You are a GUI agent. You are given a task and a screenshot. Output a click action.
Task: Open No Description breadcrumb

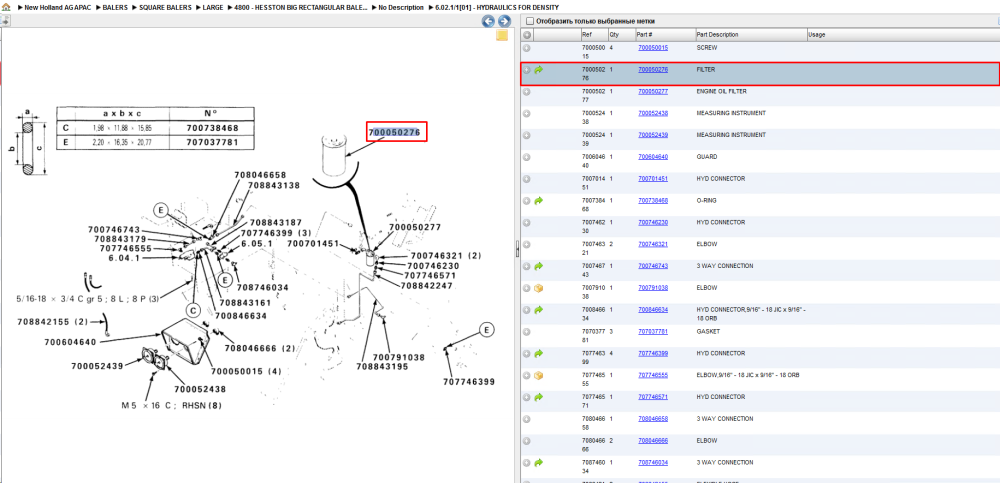[x=401, y=7]
